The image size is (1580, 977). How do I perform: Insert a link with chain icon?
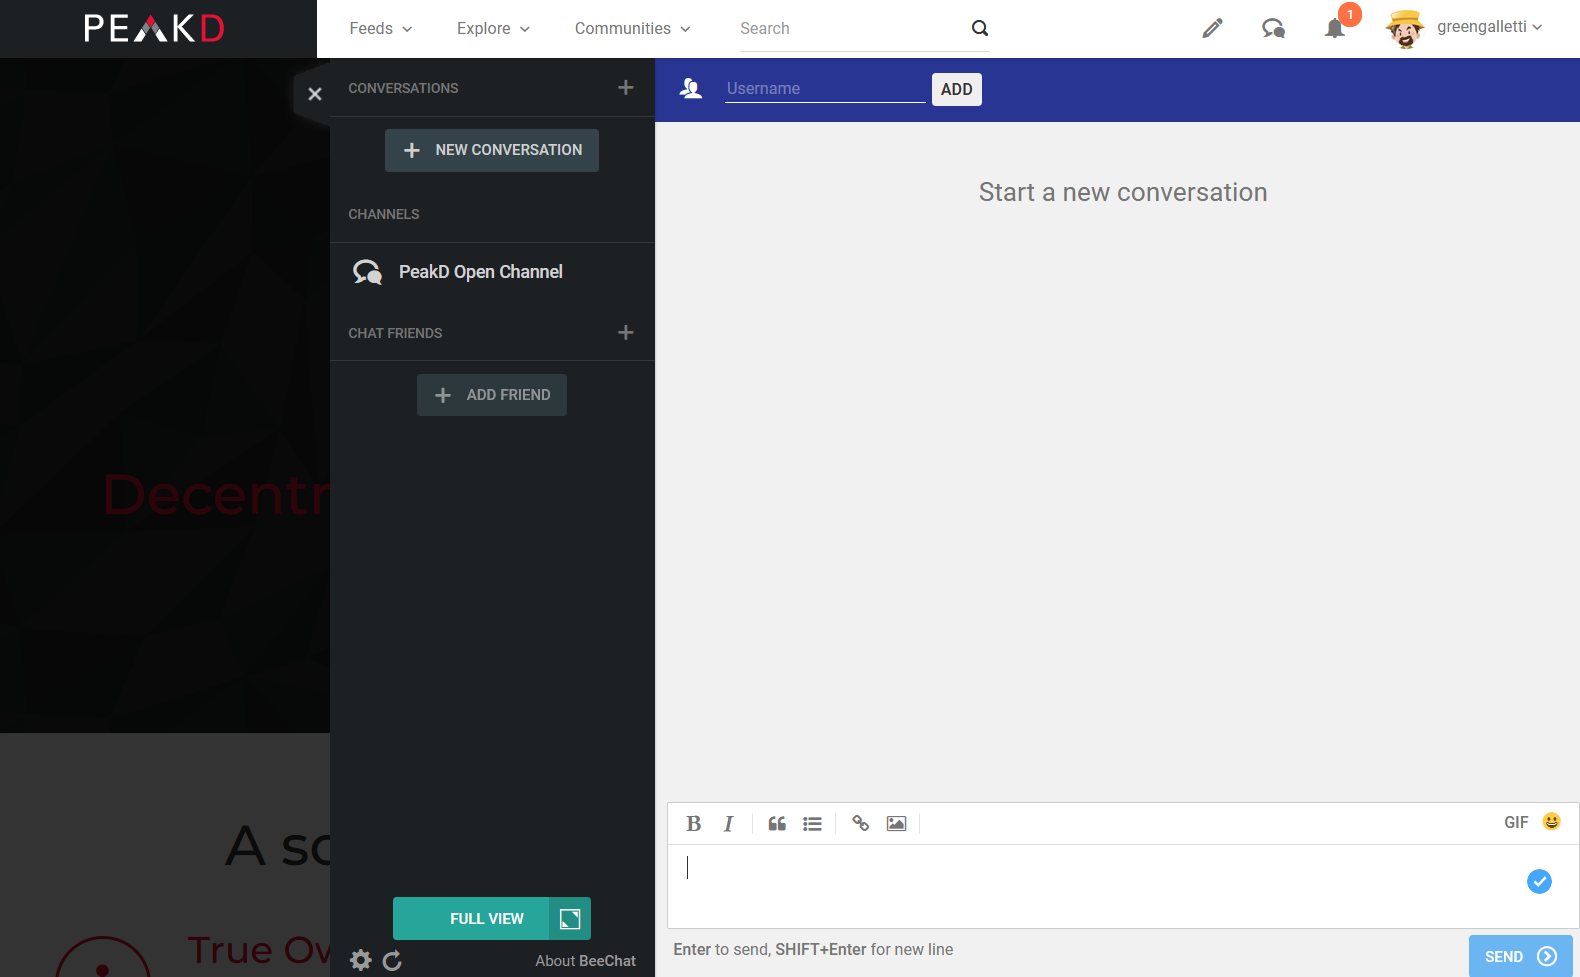(x=860, y=823)
